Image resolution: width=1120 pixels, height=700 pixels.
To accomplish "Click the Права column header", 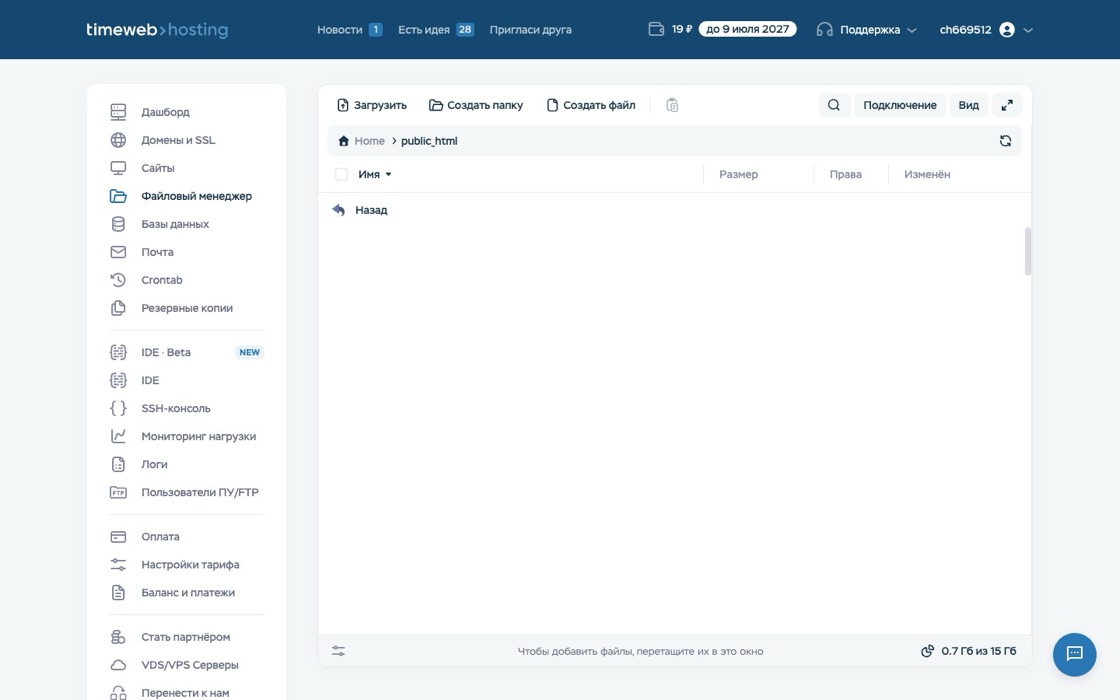I will pos(846,174).
